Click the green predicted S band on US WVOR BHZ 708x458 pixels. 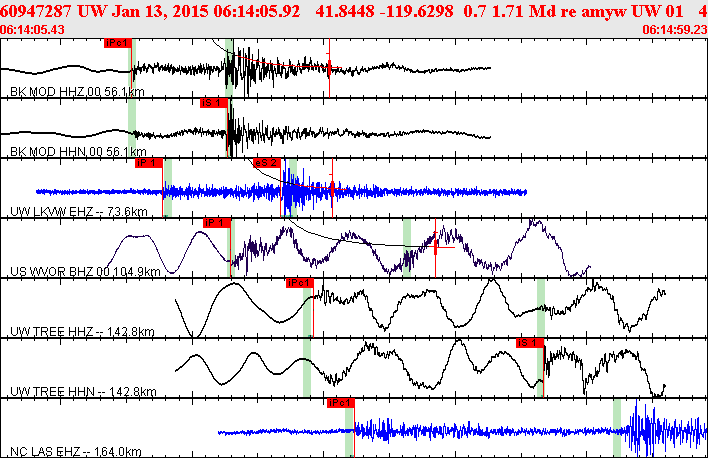407,248
